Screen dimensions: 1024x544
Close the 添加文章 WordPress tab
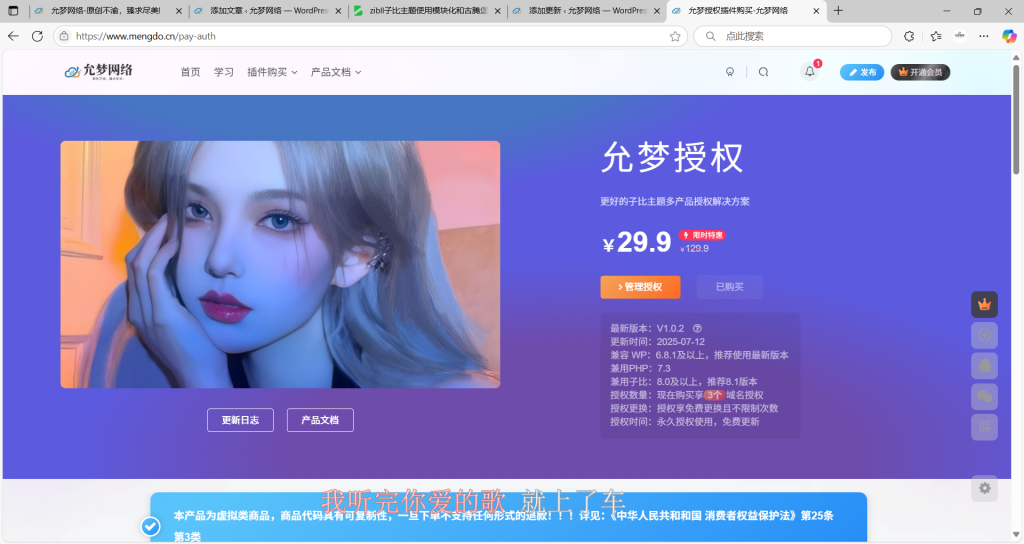[x=338, y=10]
